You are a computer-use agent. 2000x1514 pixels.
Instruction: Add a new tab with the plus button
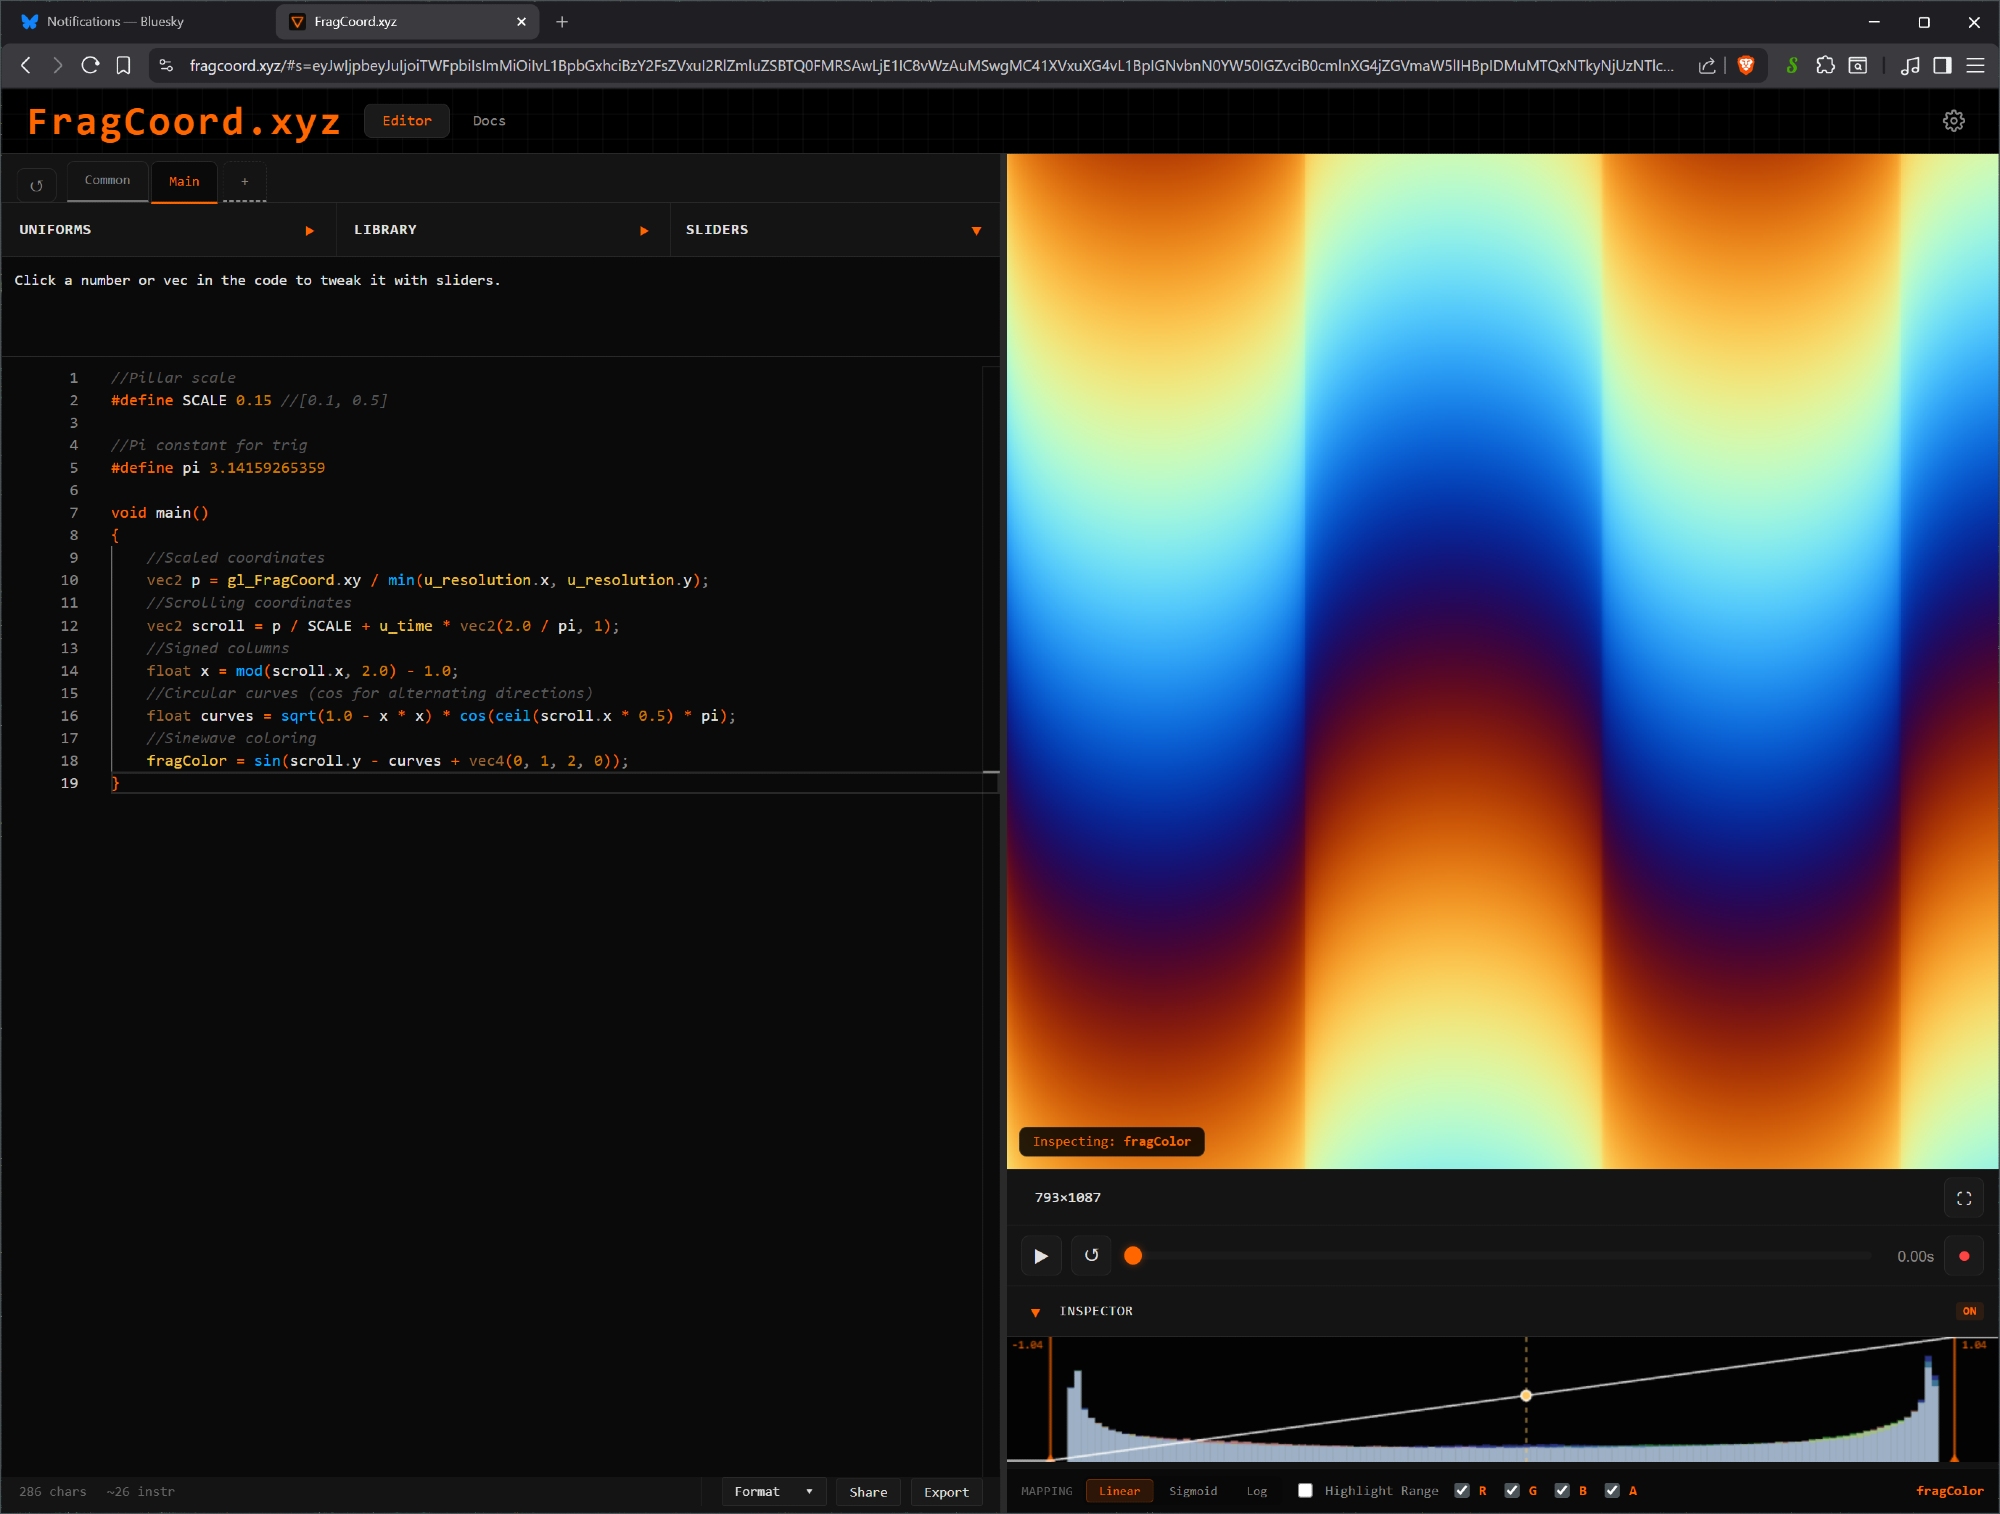click(244, 181)
